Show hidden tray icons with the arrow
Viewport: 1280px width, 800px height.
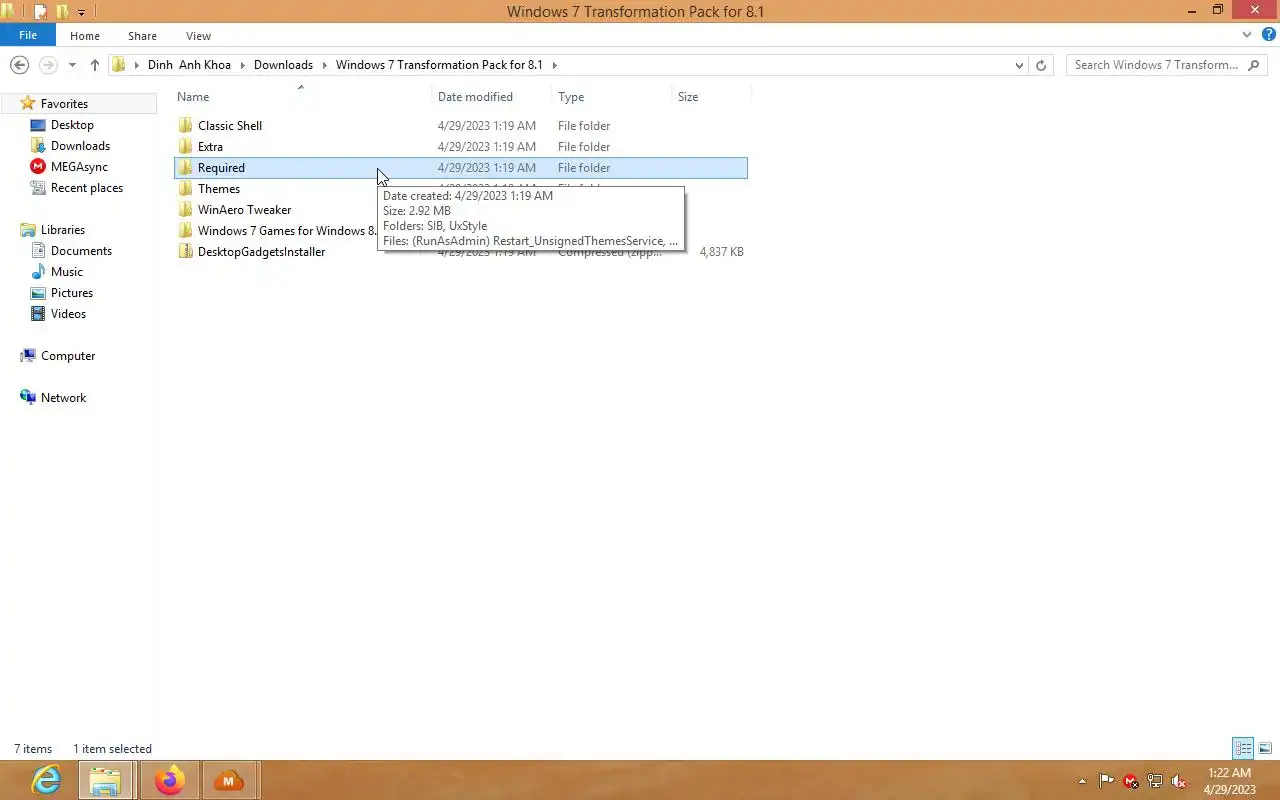(1082, 781)
